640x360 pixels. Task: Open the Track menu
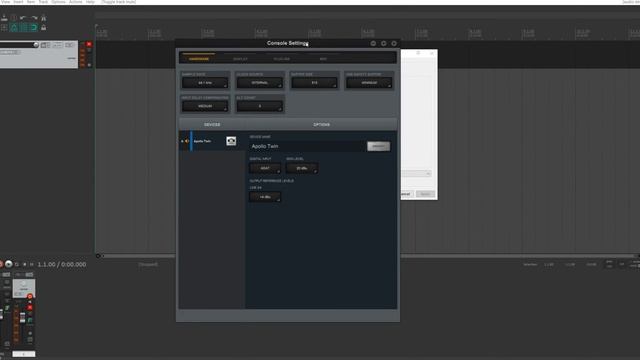pos(43,2)
